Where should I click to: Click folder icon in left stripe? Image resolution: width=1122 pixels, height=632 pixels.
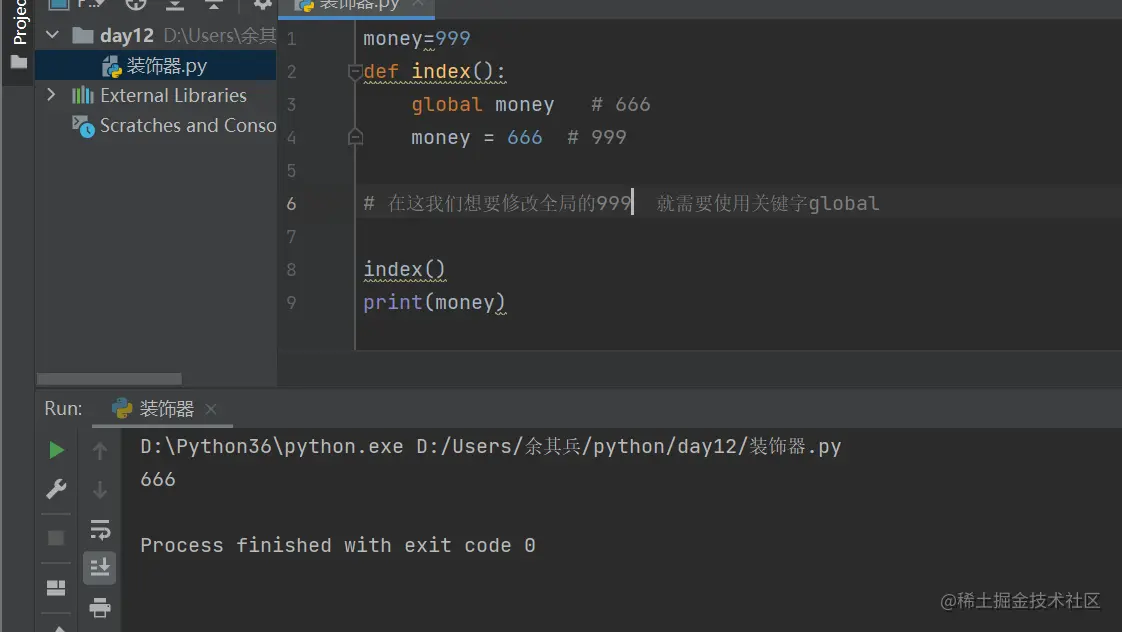(x=19, y=62)
